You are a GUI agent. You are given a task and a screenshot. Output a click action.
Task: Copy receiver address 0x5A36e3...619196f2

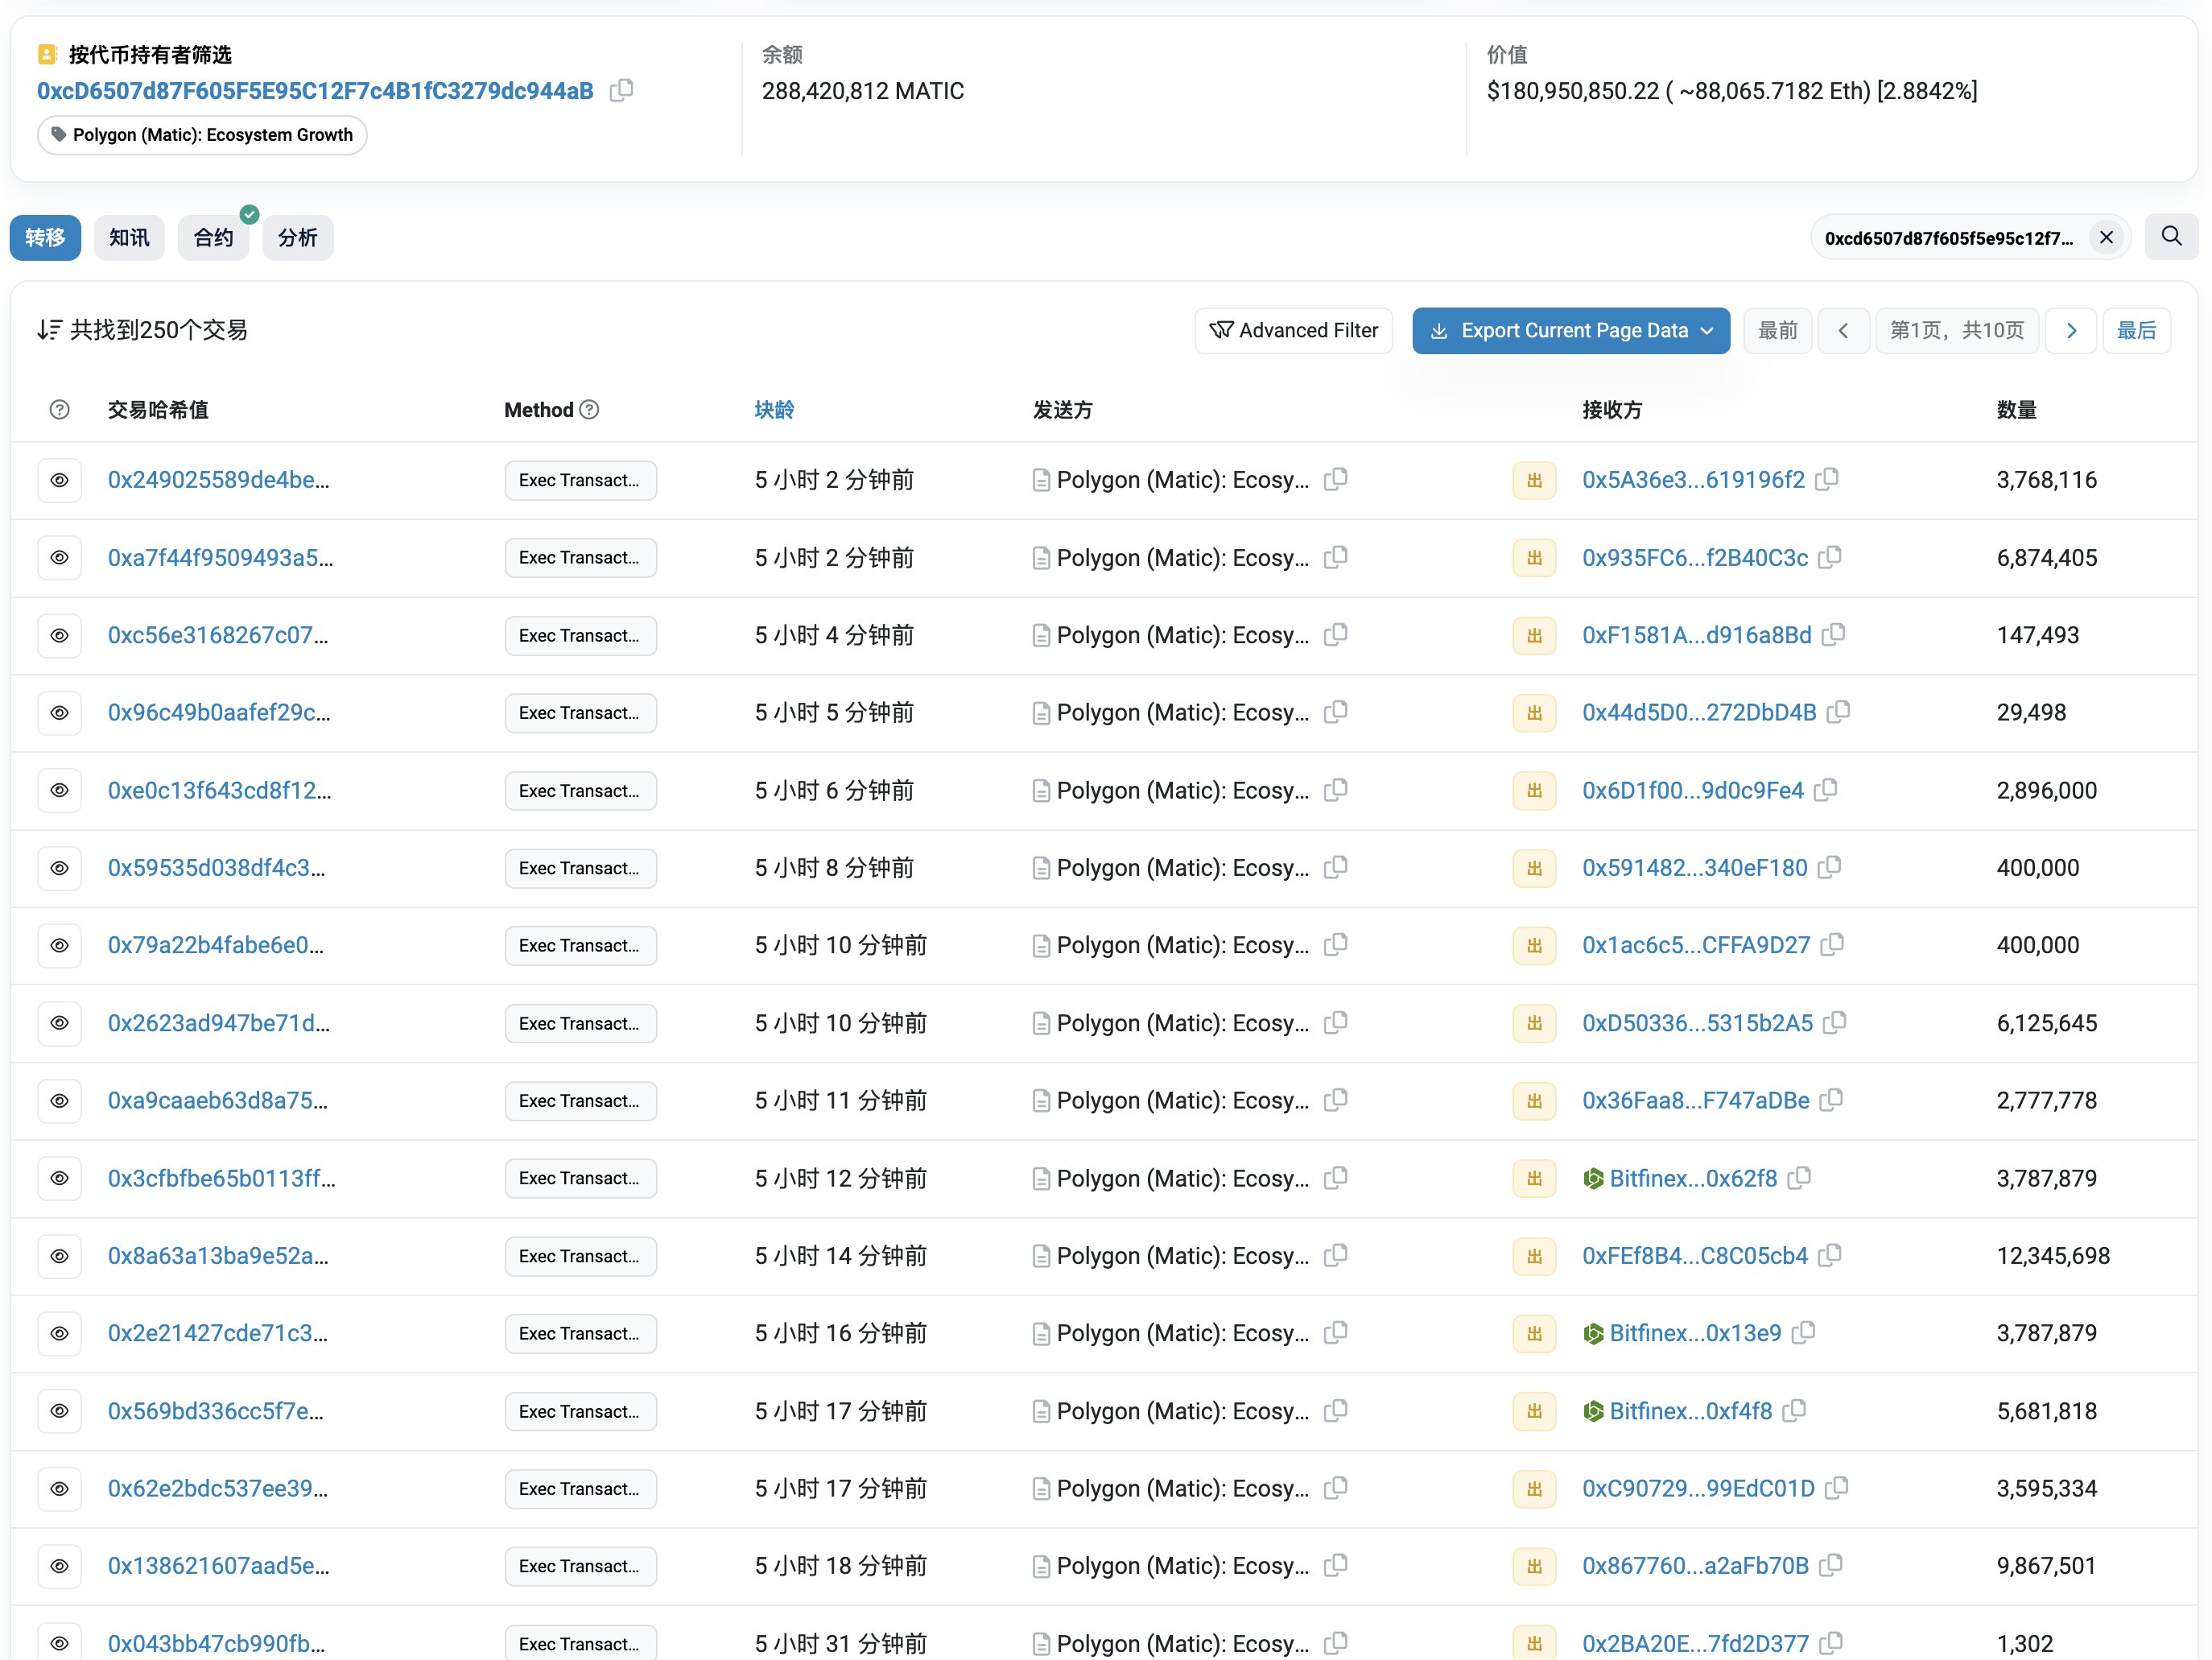point(1827,480)
